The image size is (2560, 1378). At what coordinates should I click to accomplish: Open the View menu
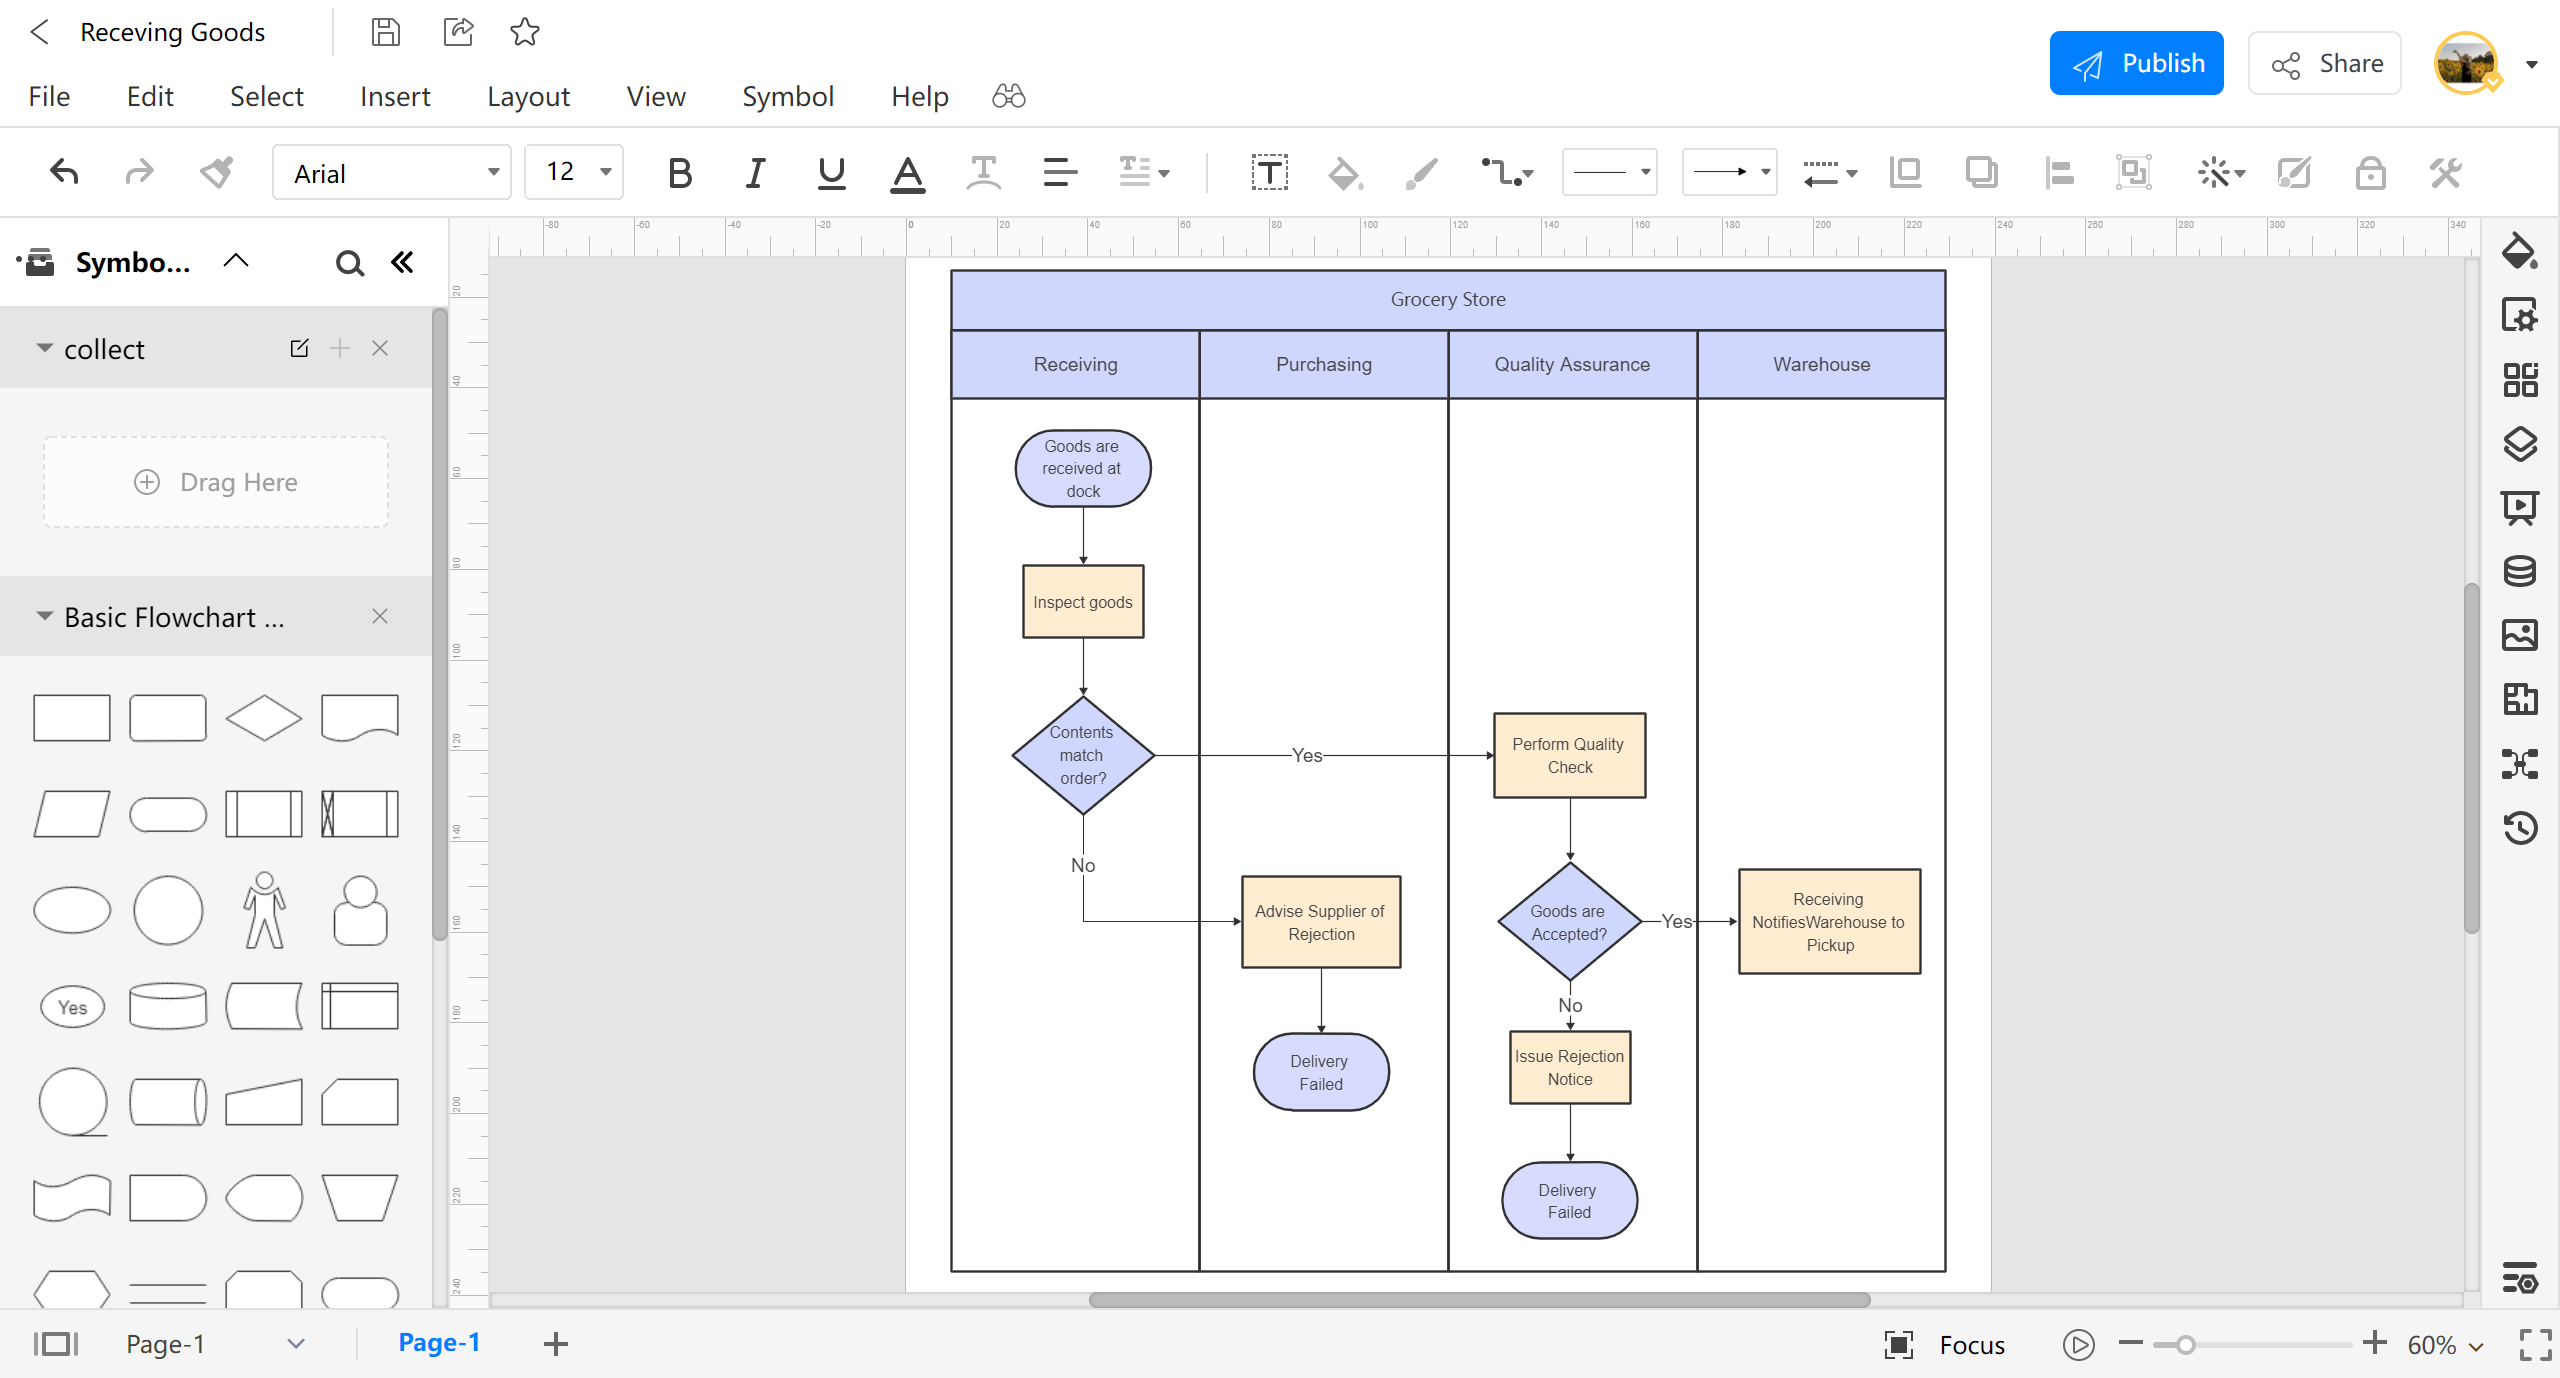pos(655,97)
